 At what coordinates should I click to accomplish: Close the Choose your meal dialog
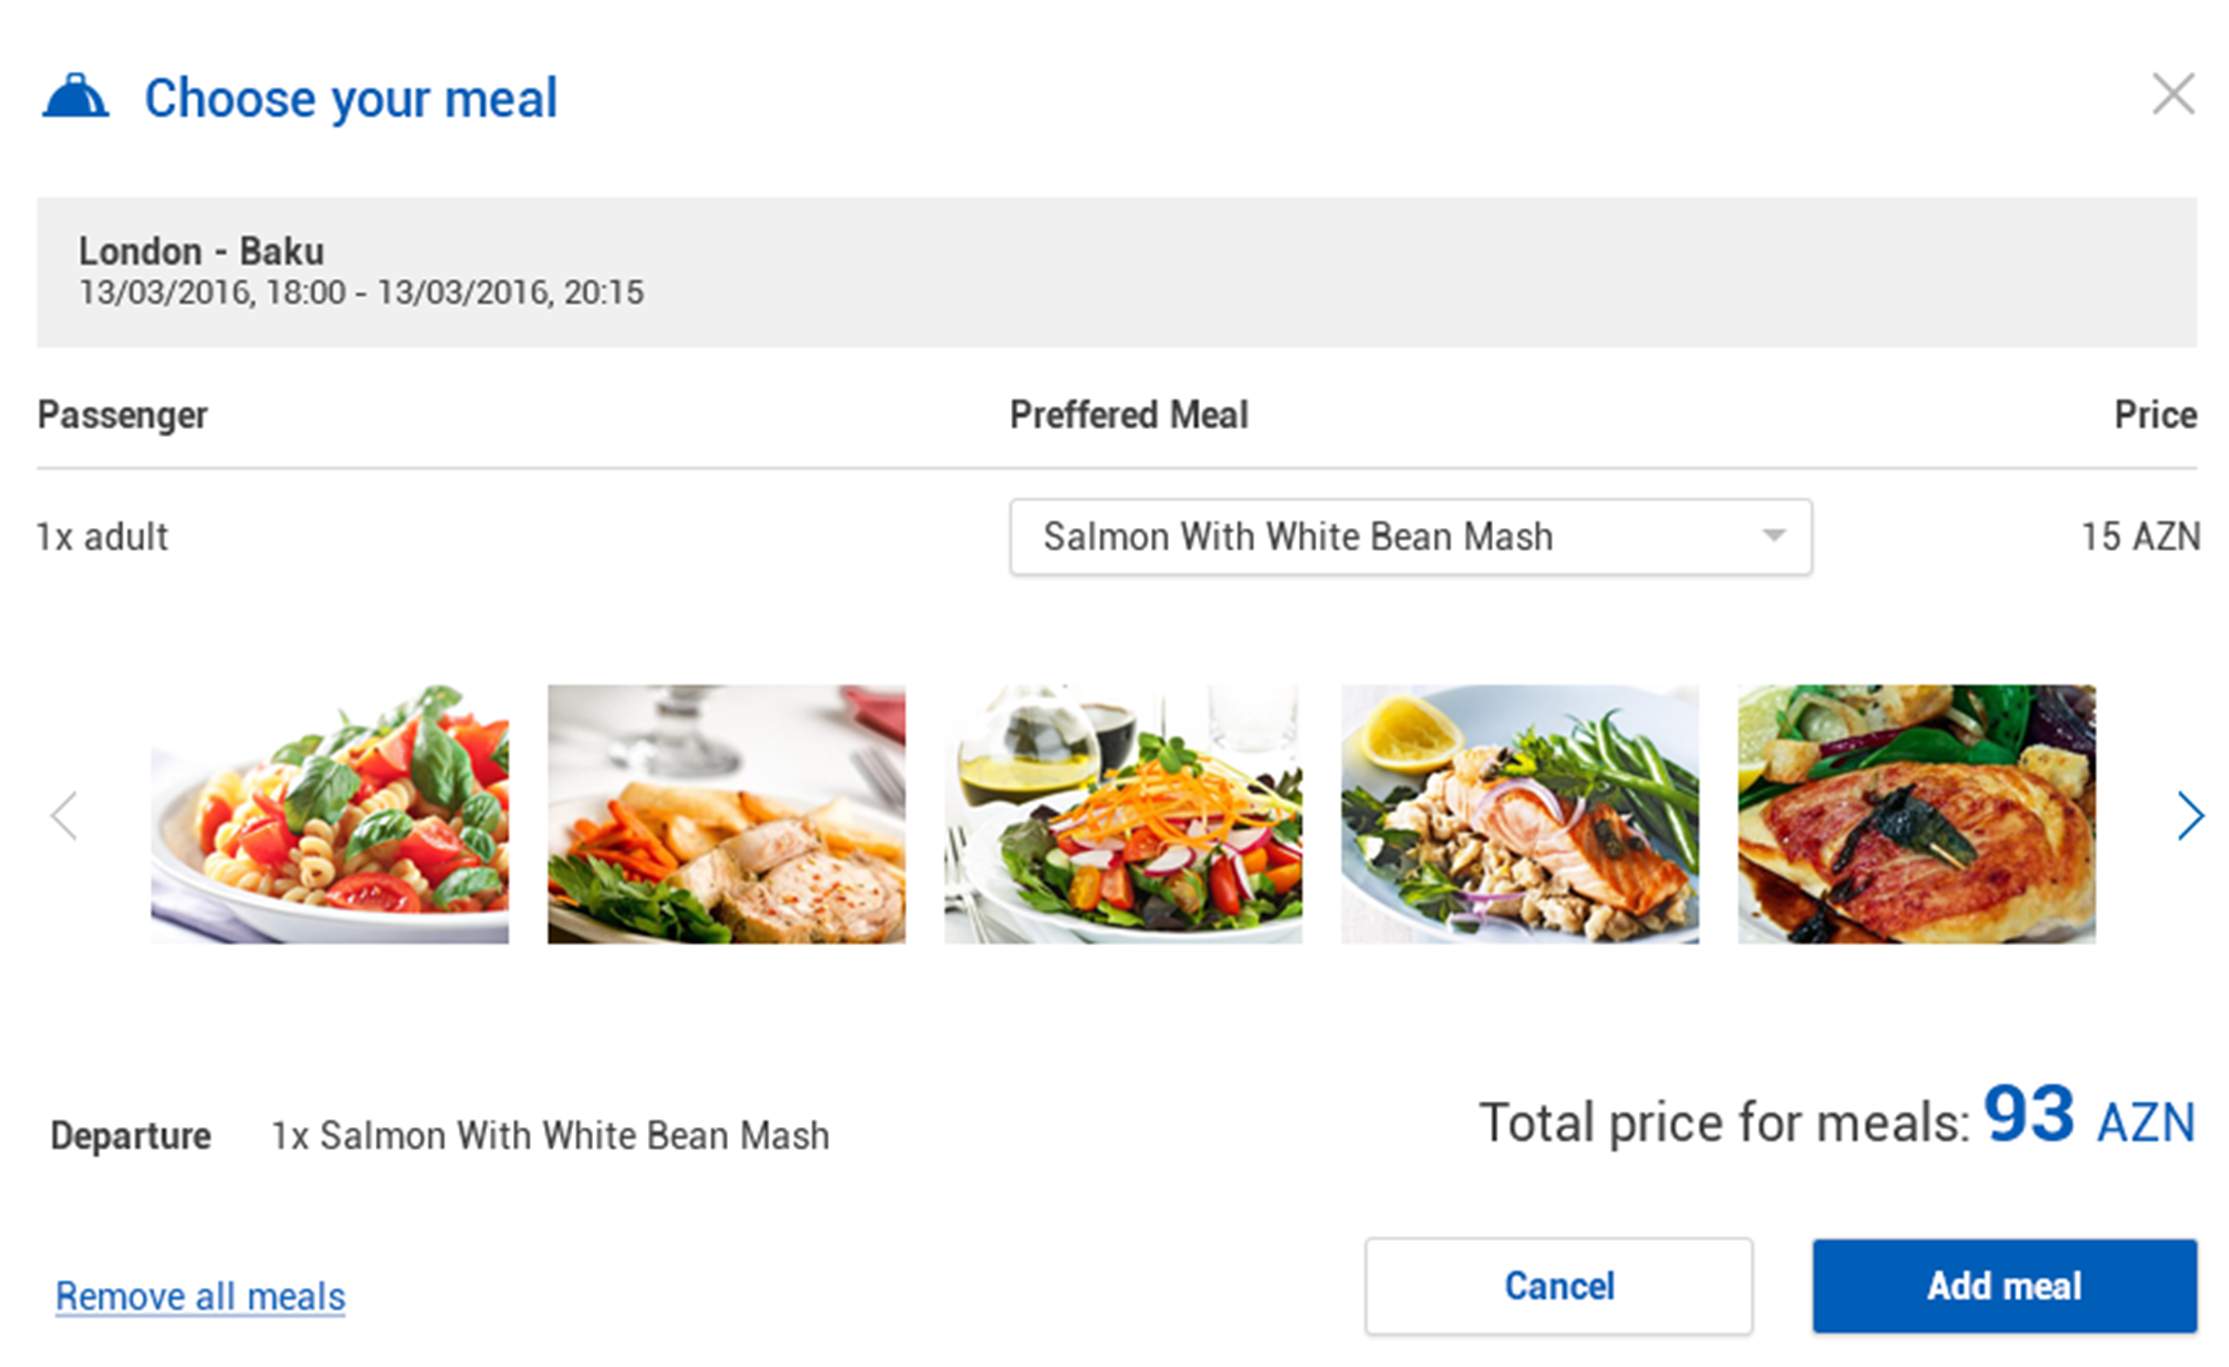point(2172,95)
